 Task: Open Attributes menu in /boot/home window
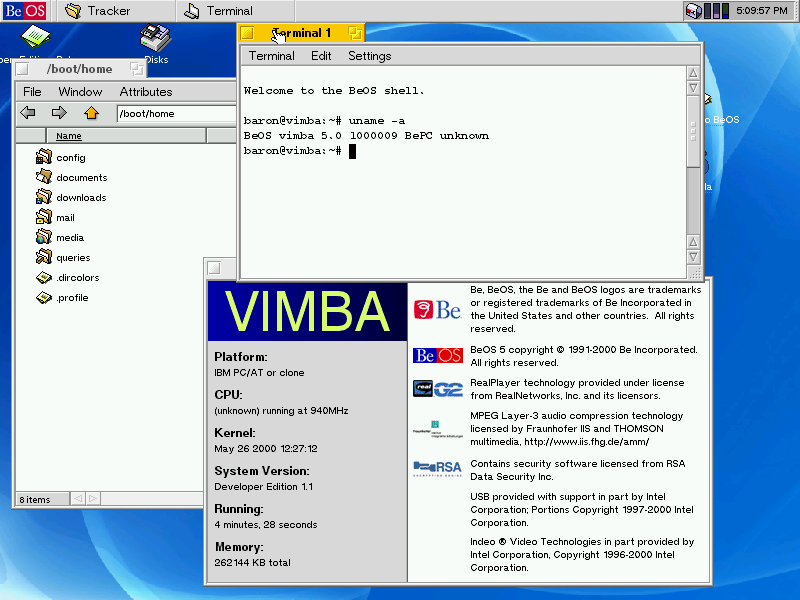pyautogui.click(x=146, y=92)
